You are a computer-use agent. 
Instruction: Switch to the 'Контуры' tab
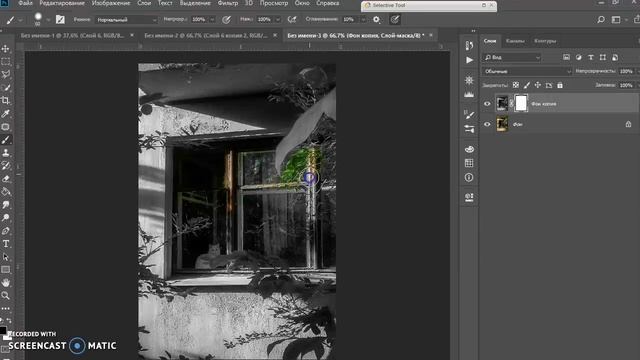(x=545, y=41)
